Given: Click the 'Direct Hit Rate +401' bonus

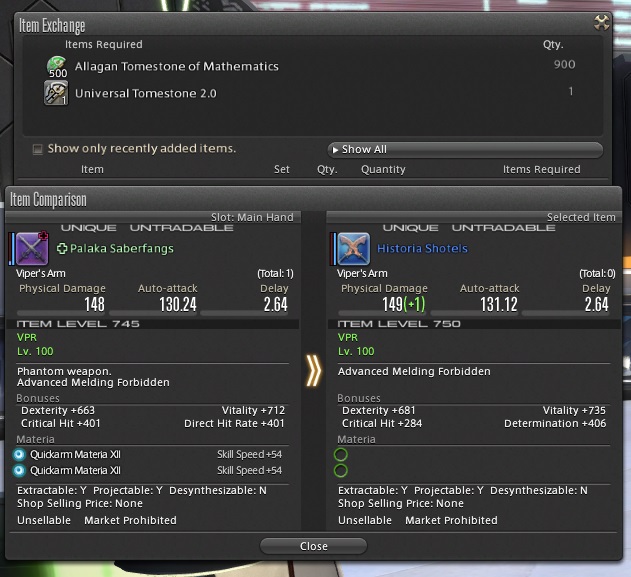Looking at the screenshot, I should (234, 423).
